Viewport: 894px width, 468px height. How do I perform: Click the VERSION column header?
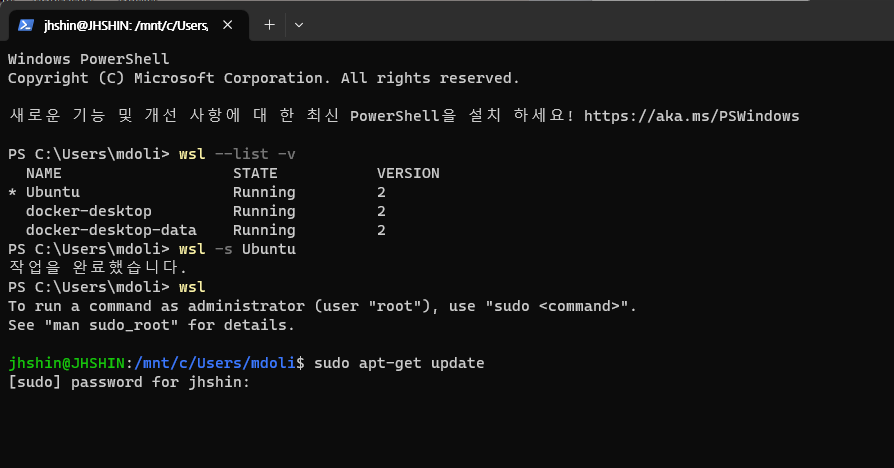(408, 173)
